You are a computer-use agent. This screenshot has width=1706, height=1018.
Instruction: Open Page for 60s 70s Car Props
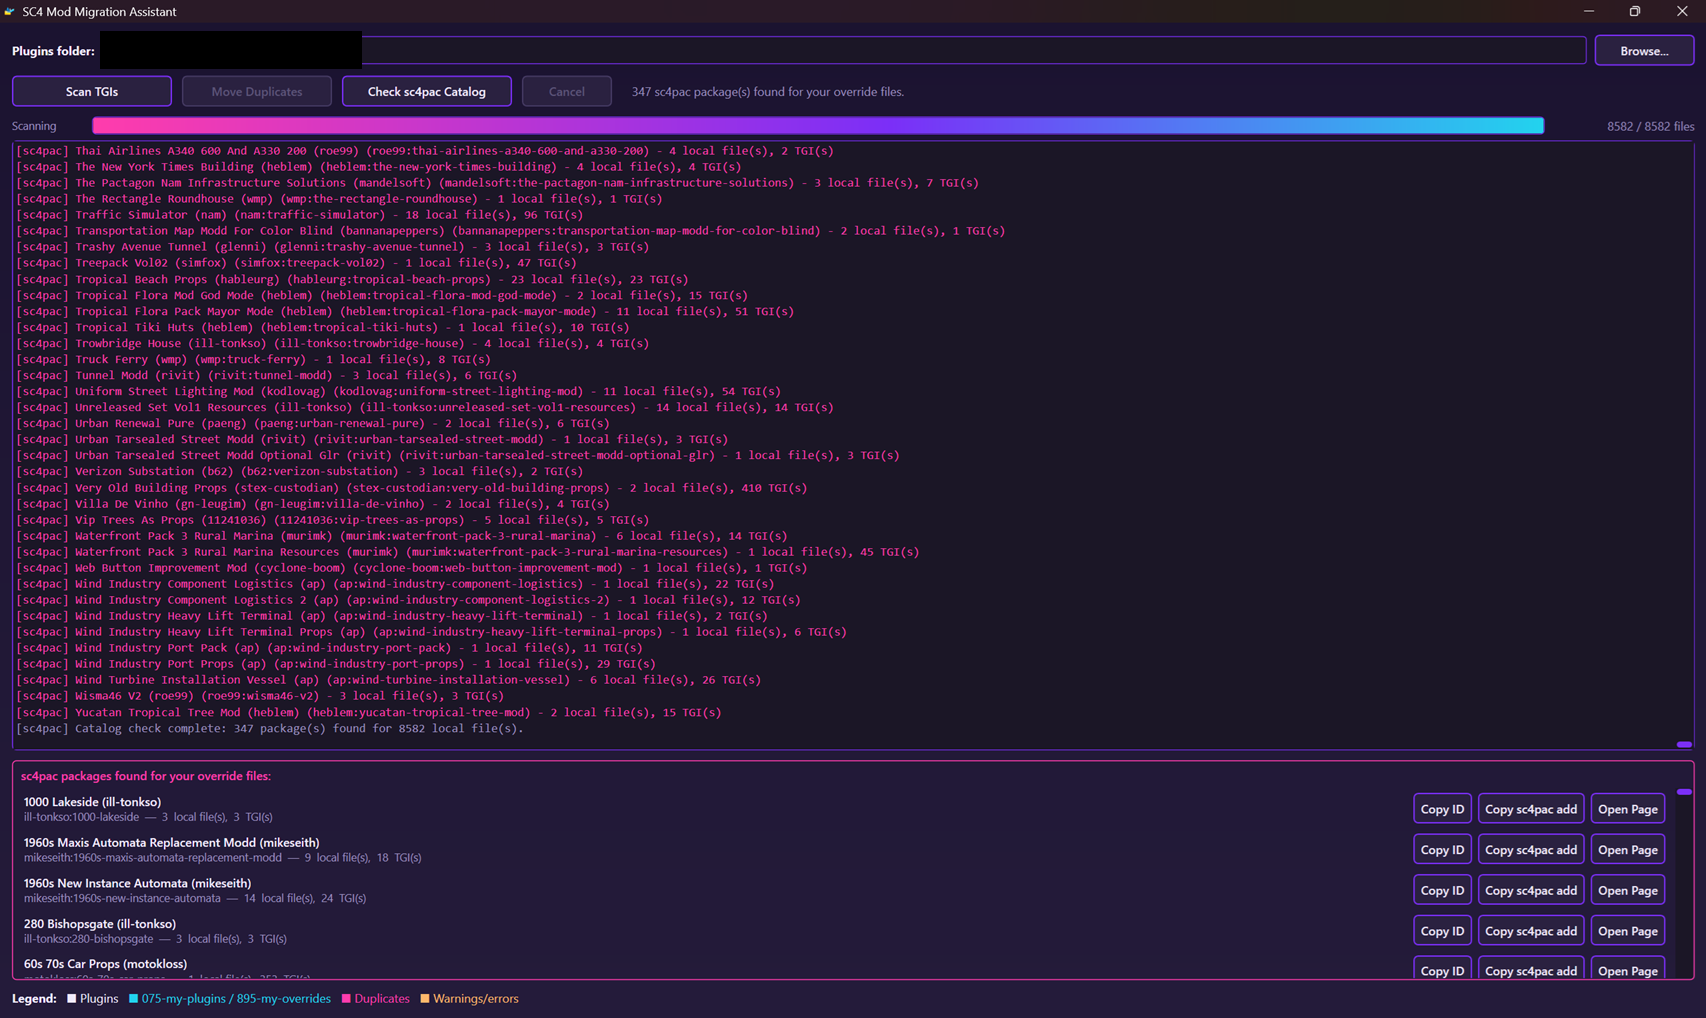[1628, 968]
